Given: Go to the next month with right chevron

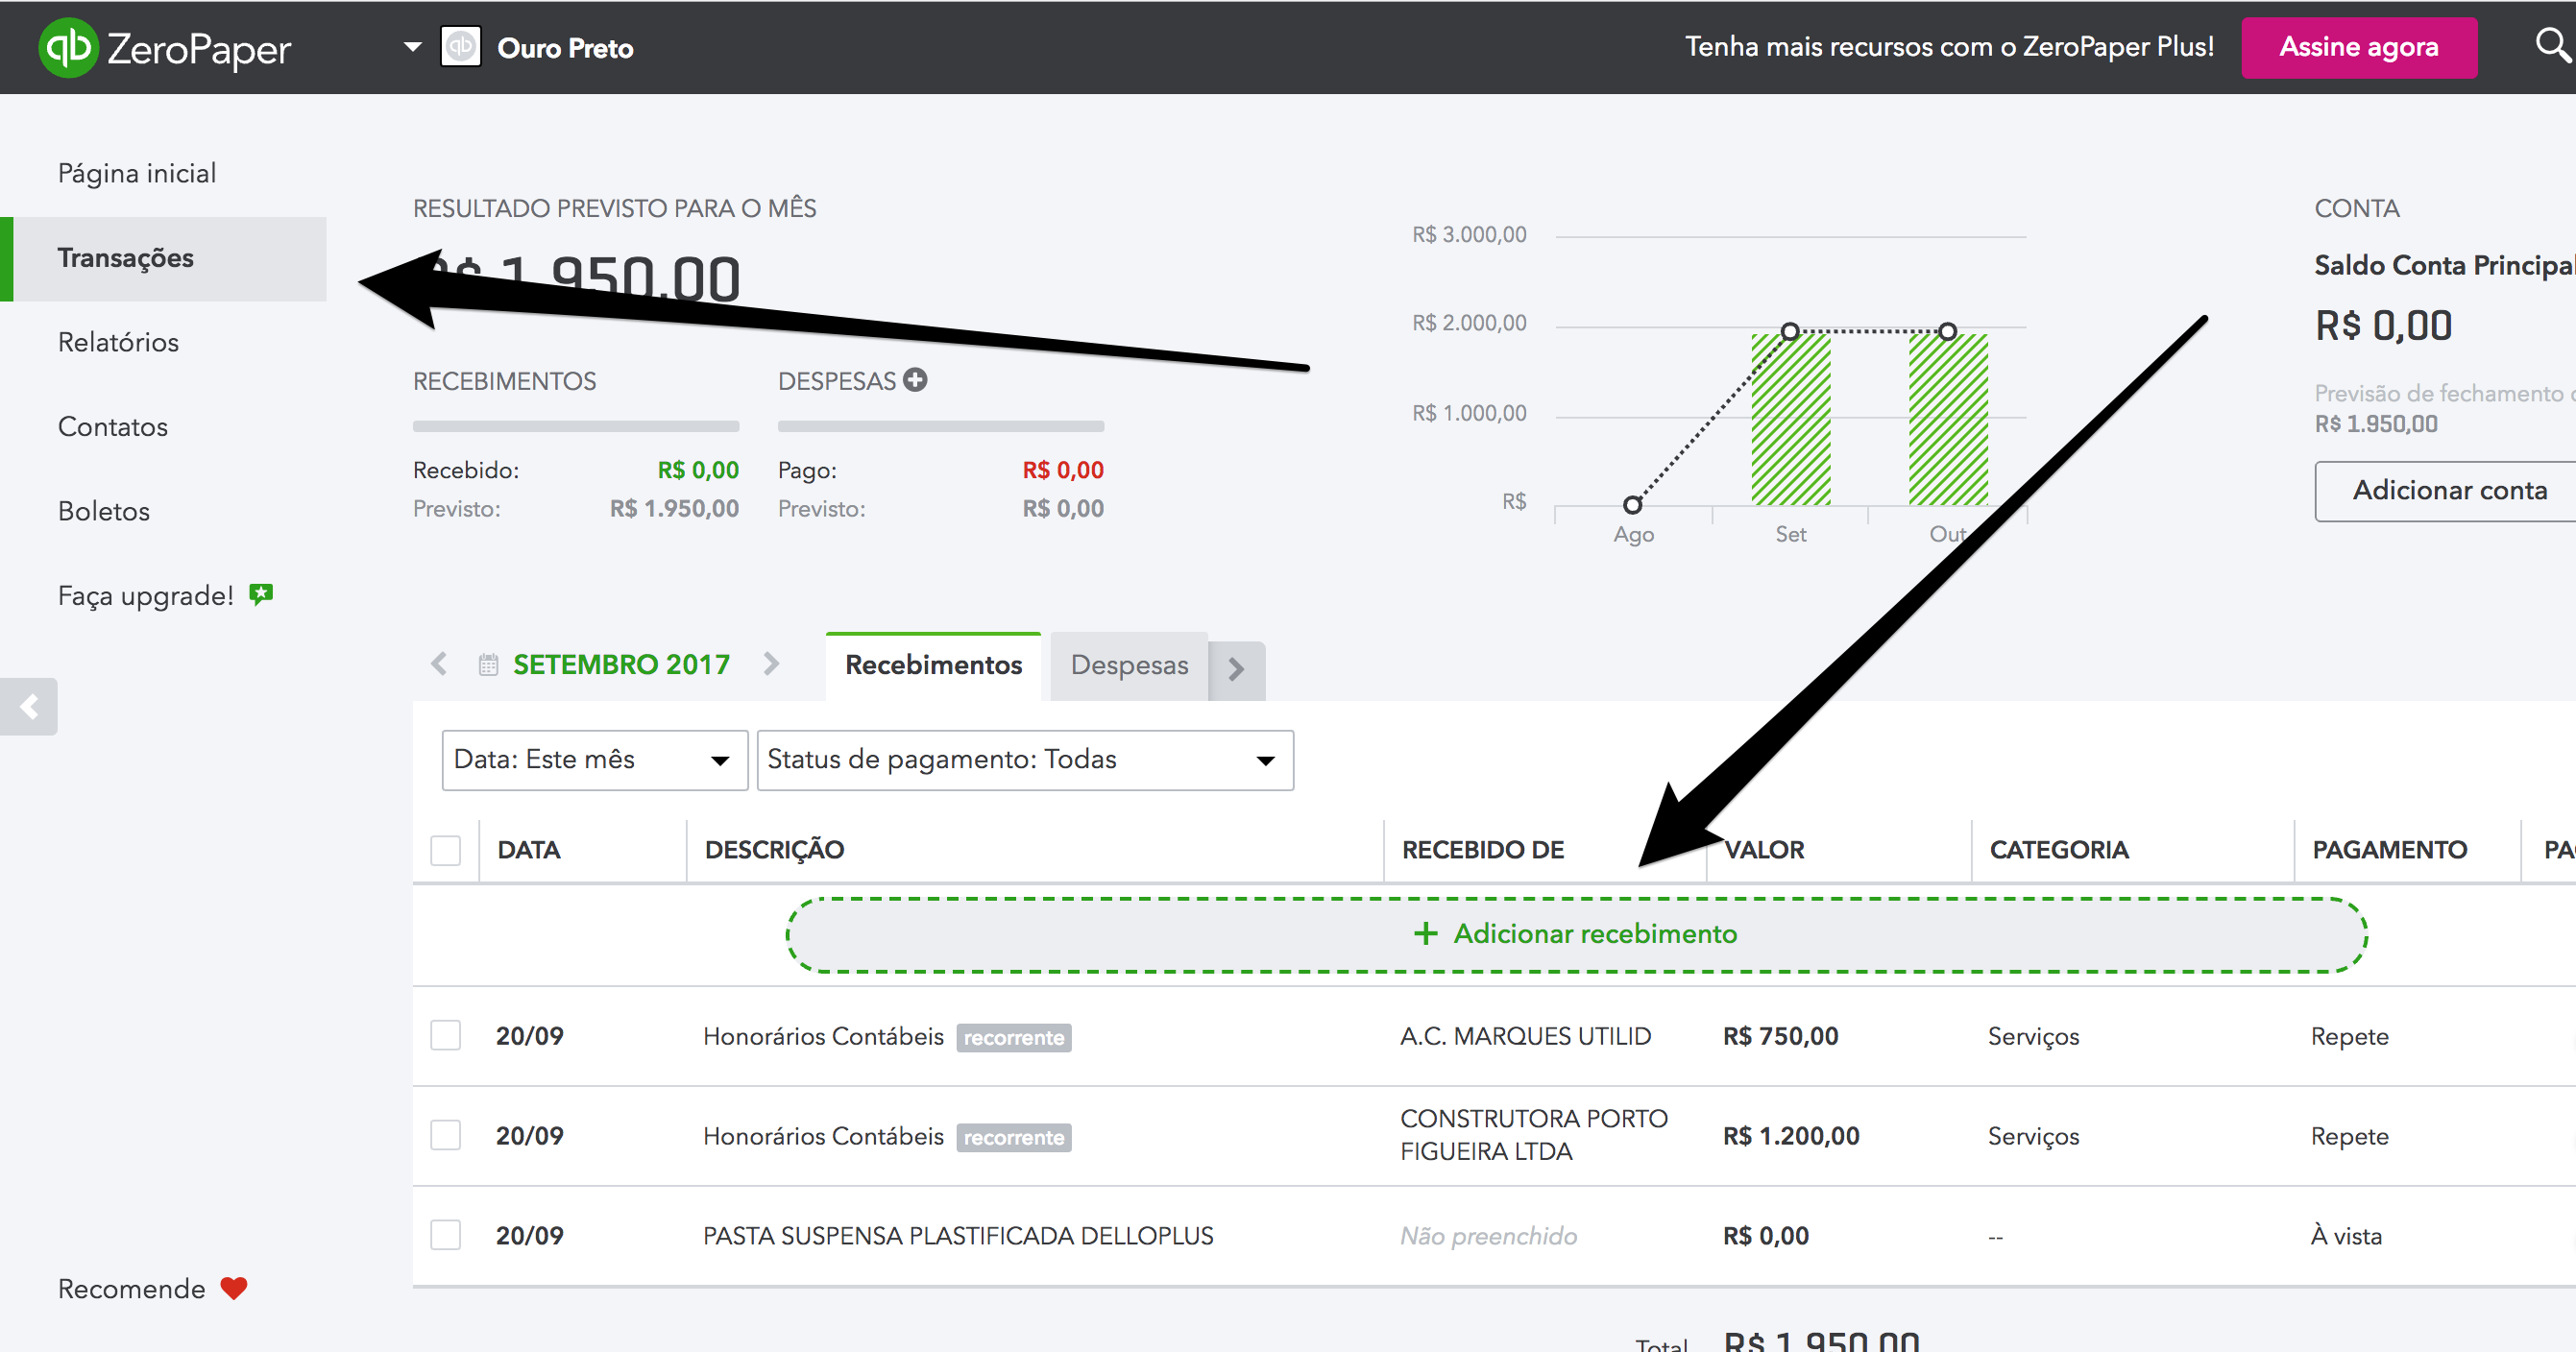Looking at the screenshot, I should click(x=771, y=664).
